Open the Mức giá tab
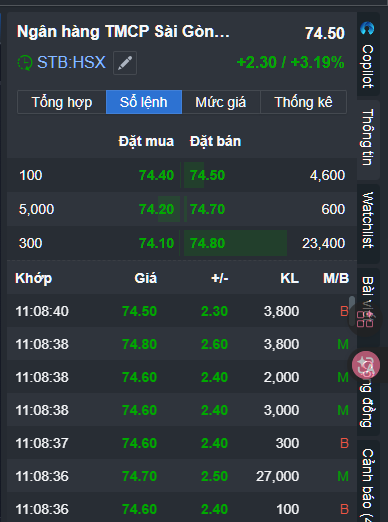This screenshot has height=522, width=388. tap(221, 102)
